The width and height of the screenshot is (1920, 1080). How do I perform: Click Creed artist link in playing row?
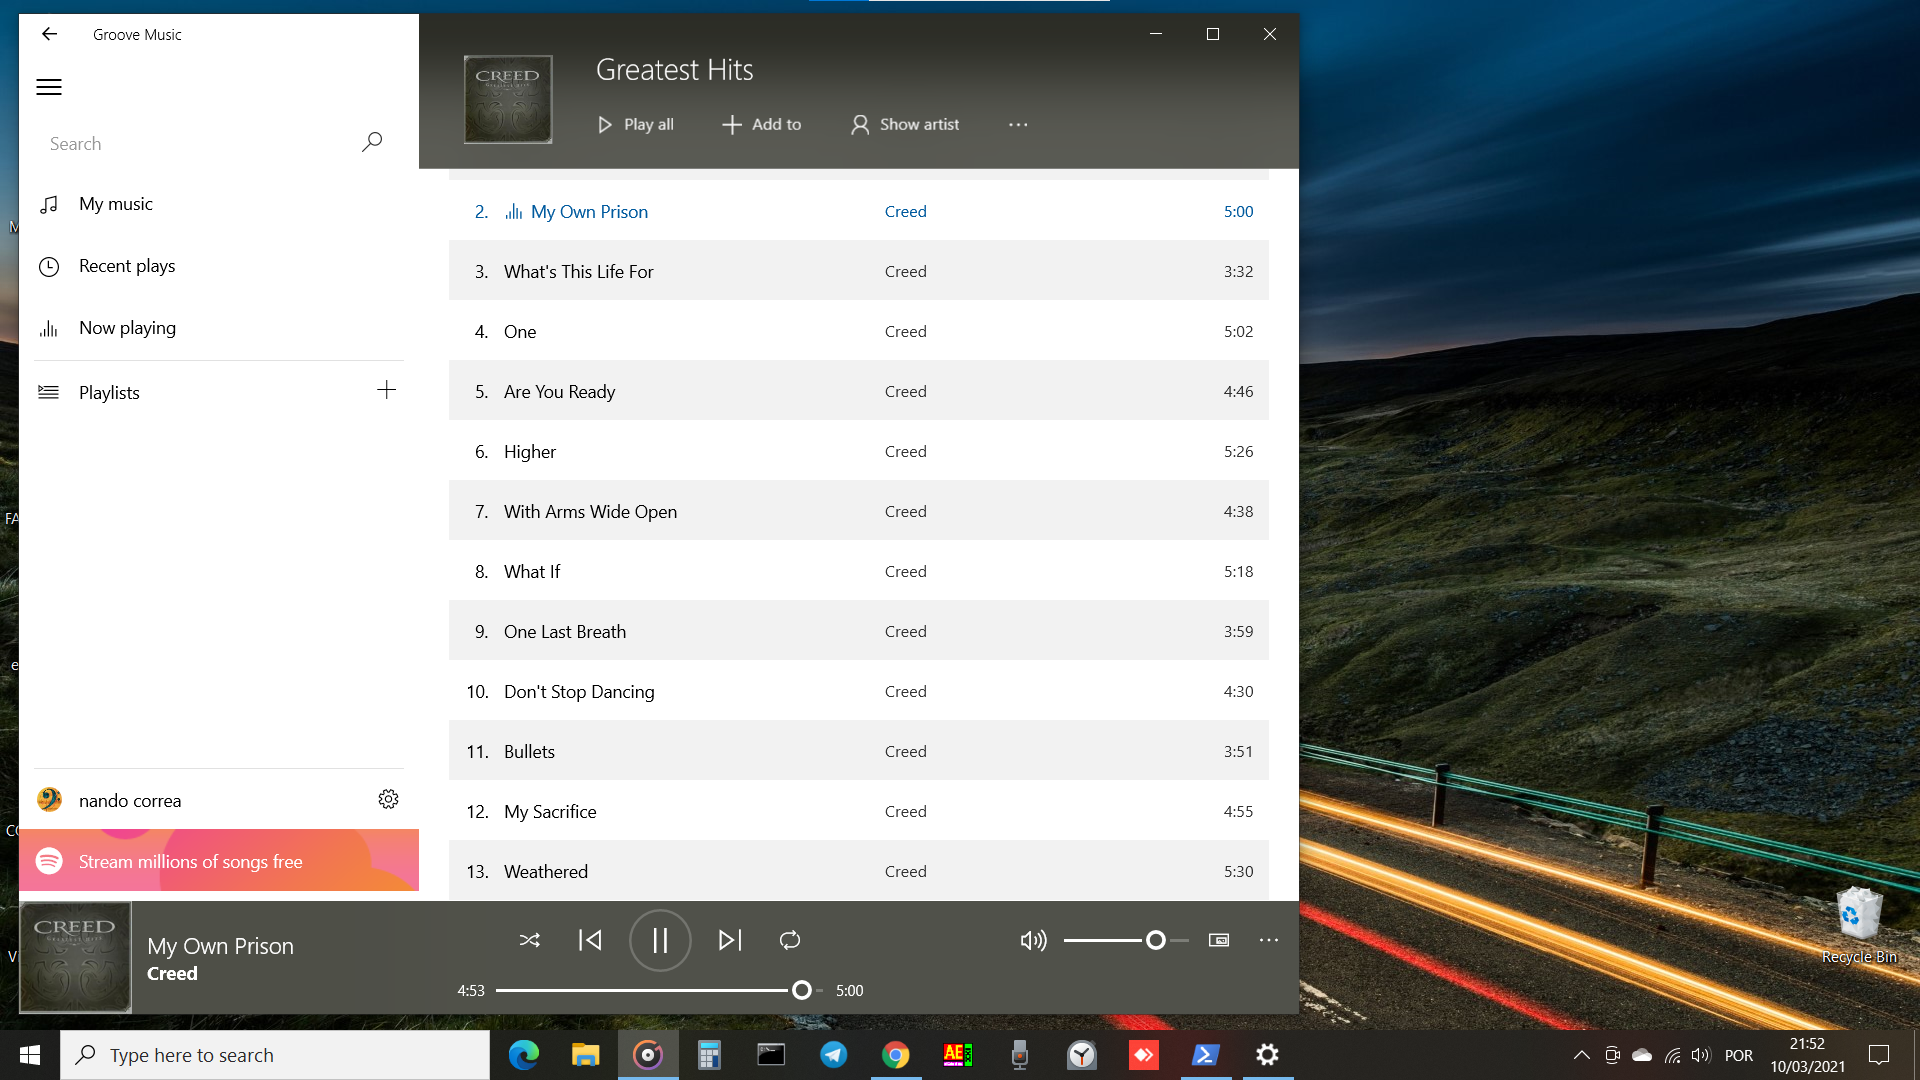click(905, 211)
